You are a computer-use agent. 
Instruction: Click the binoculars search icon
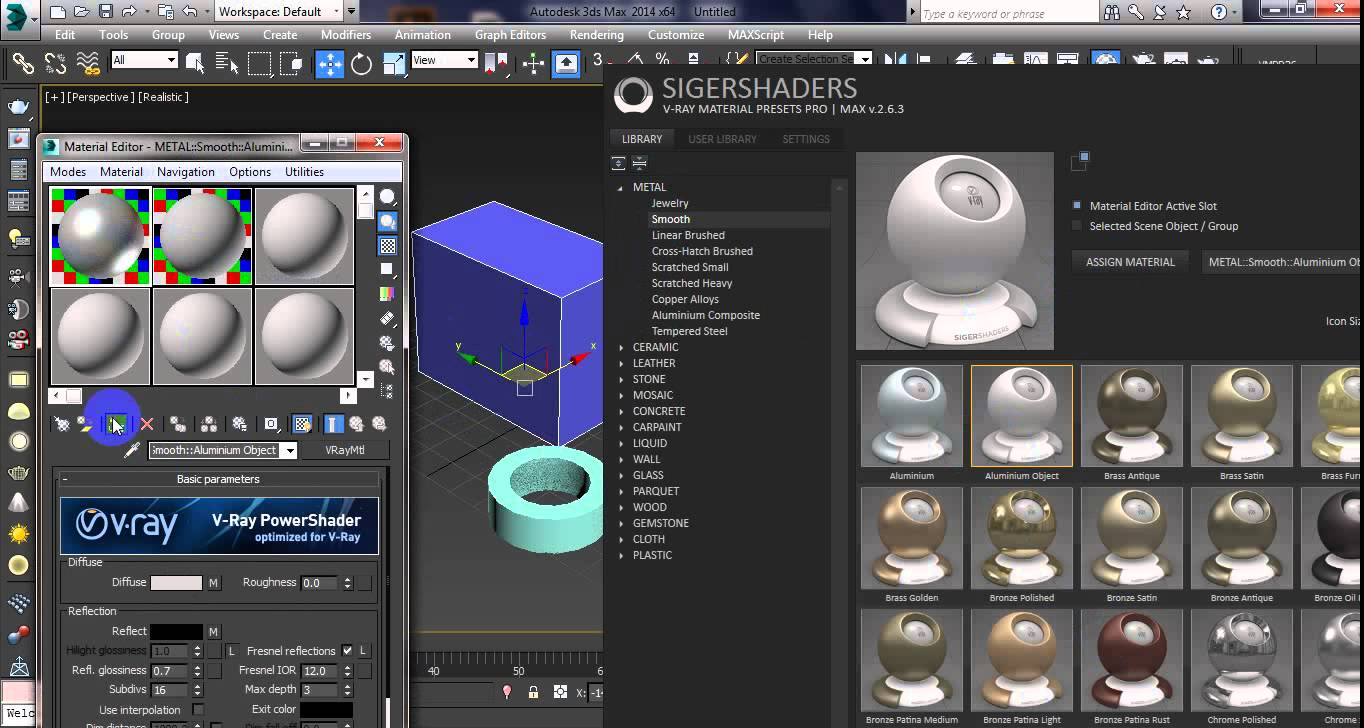1112,12
